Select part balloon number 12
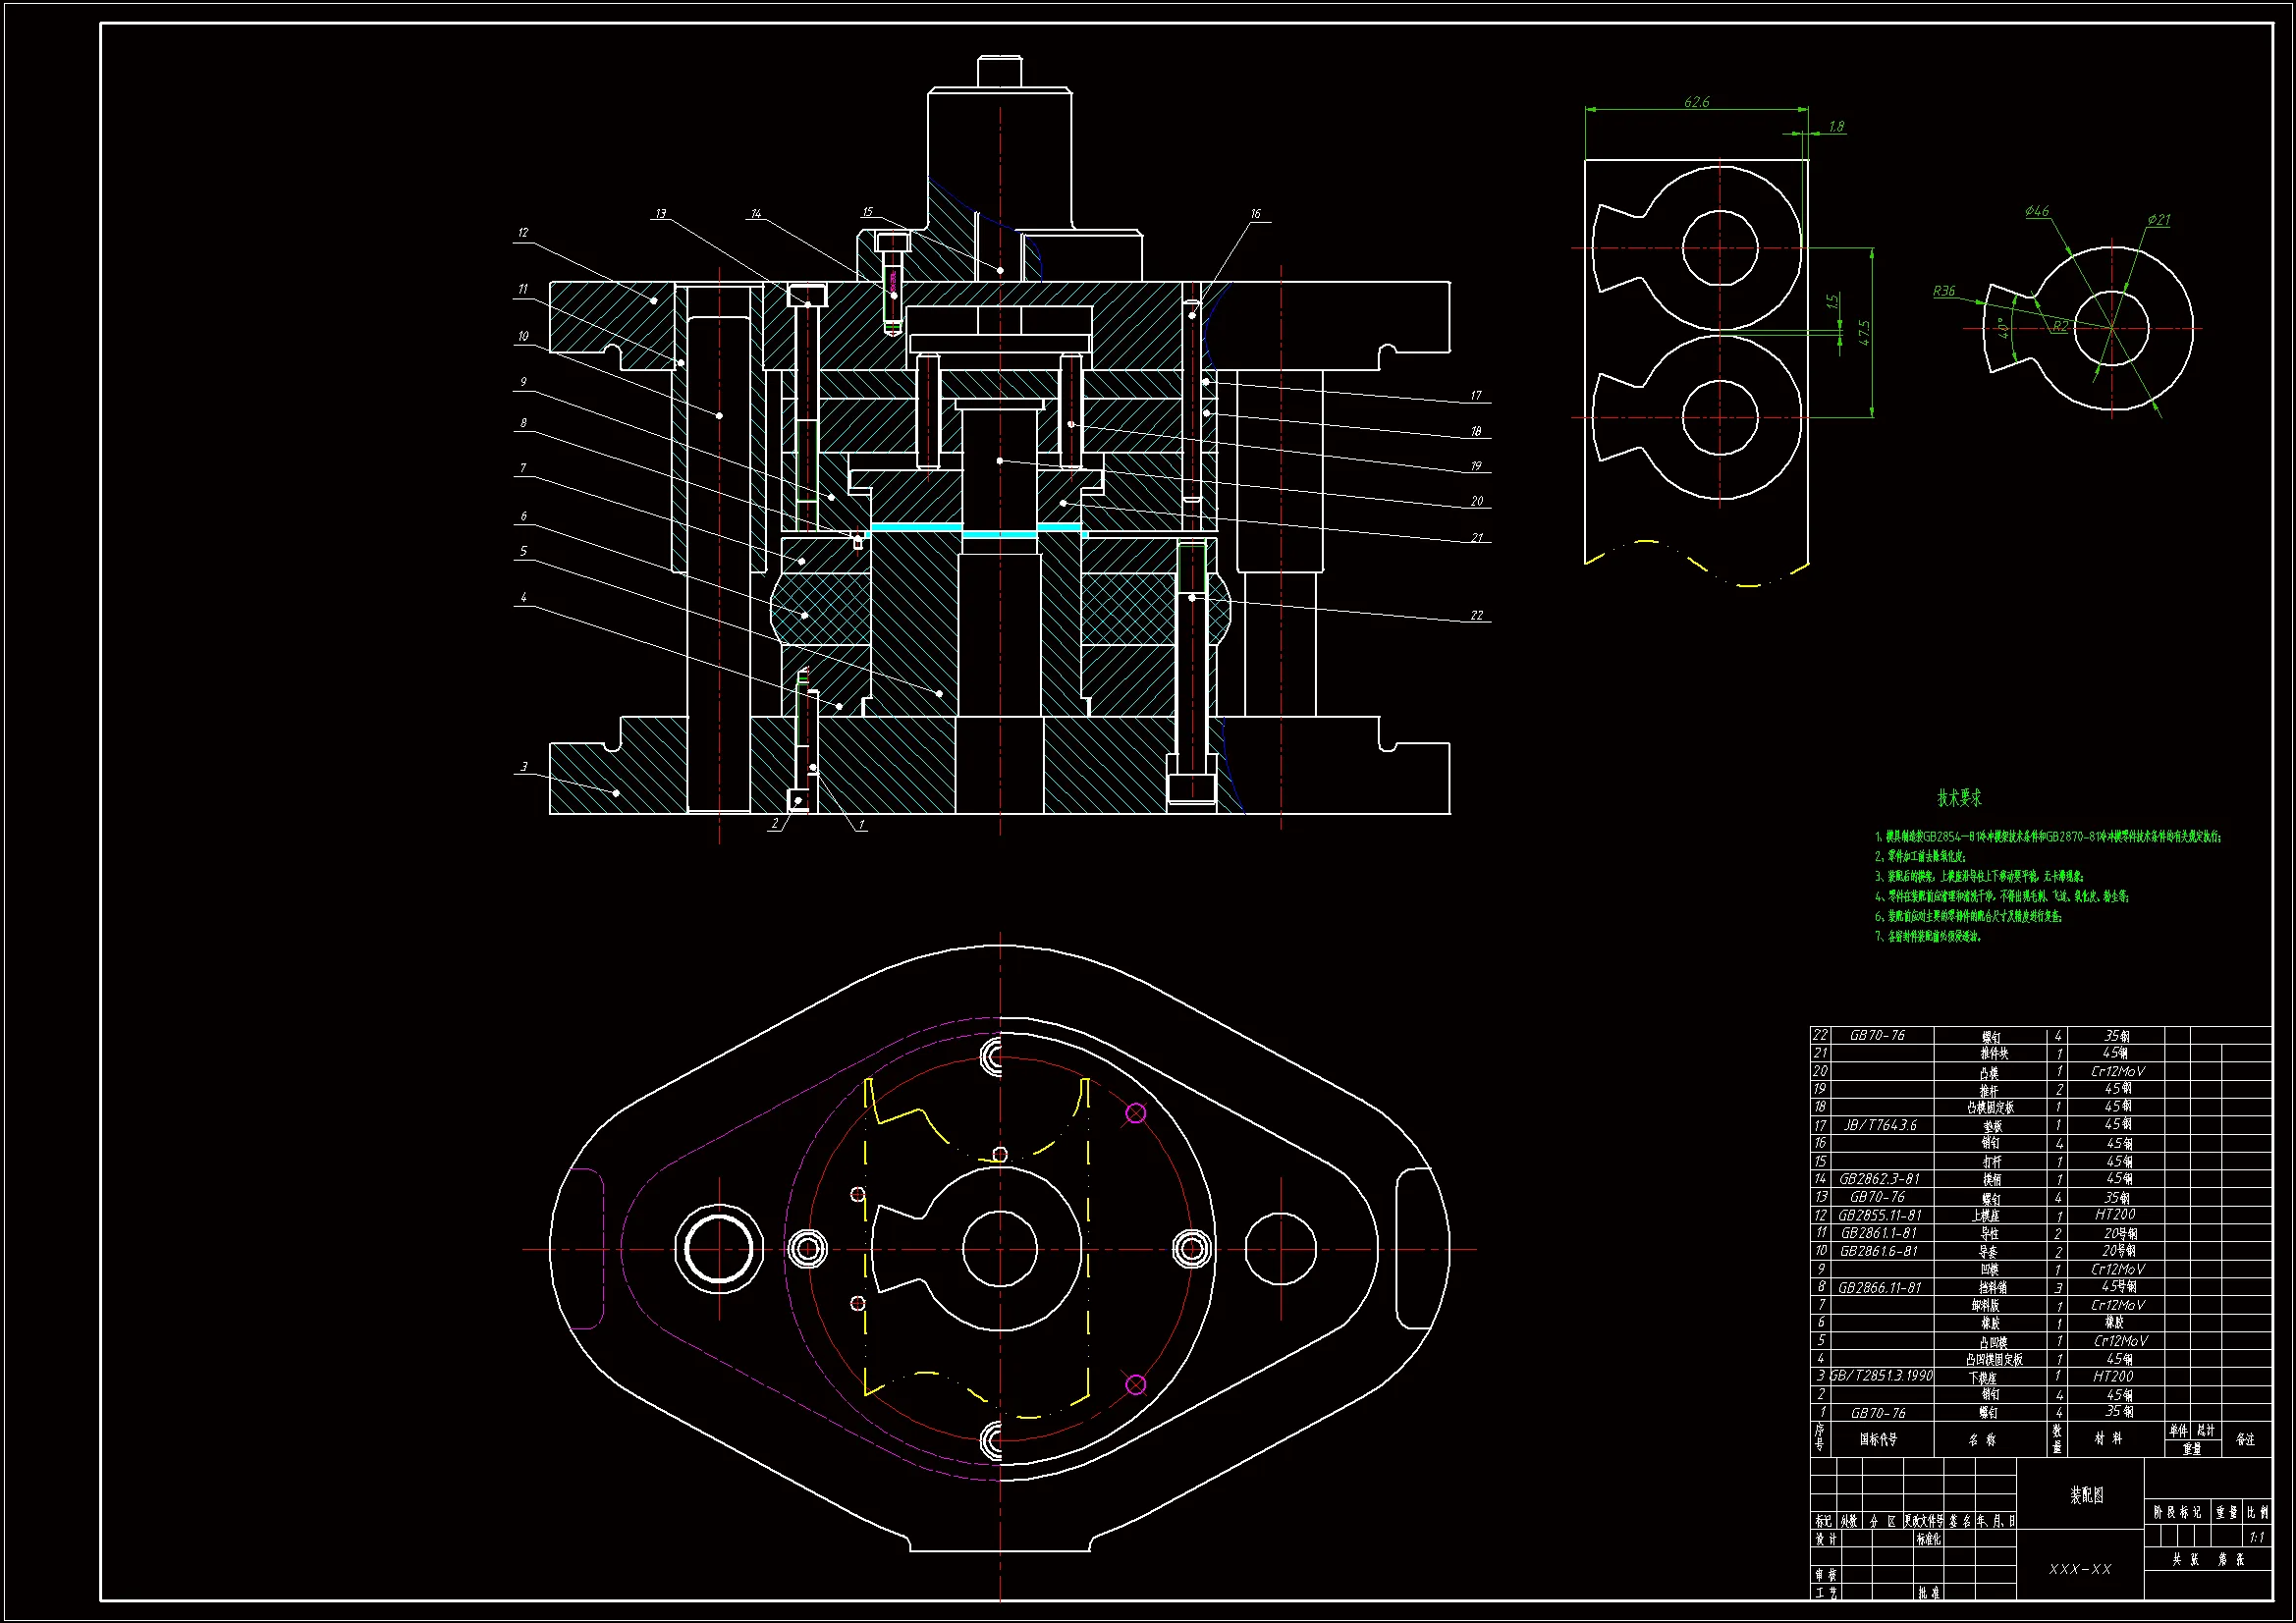2296x1623 pixels. (523, 232)
